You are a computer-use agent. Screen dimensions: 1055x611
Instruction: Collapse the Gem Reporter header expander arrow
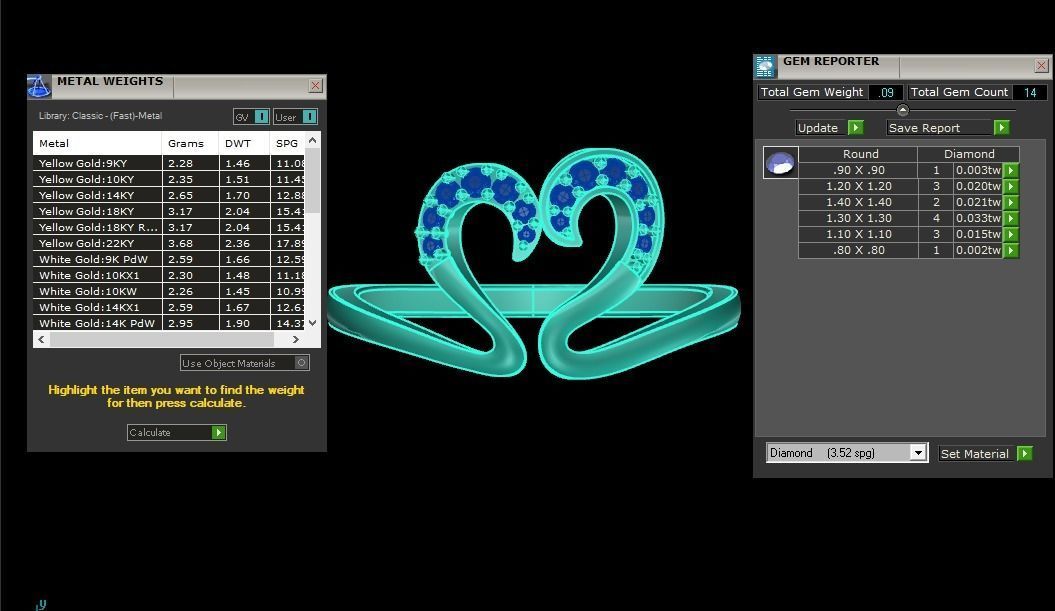903,110
